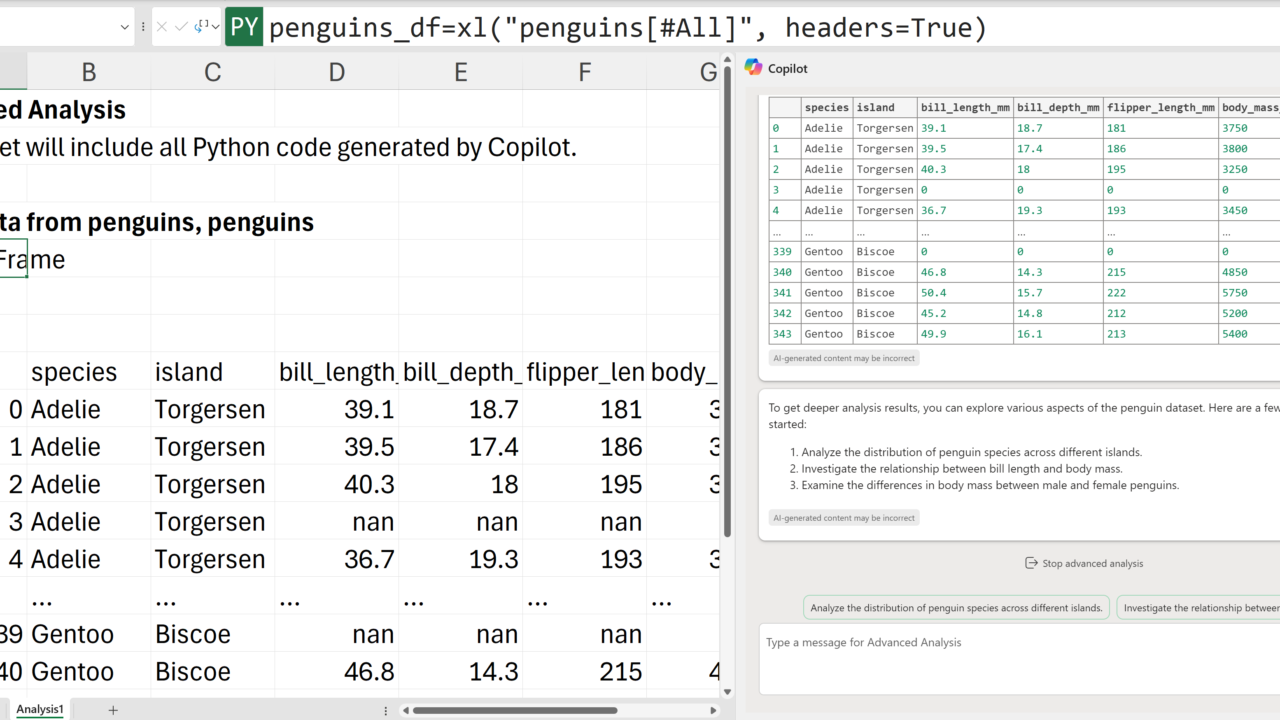The image size is (1280, 720).
Task: Select column D header
Action: (x=337, y=71)
